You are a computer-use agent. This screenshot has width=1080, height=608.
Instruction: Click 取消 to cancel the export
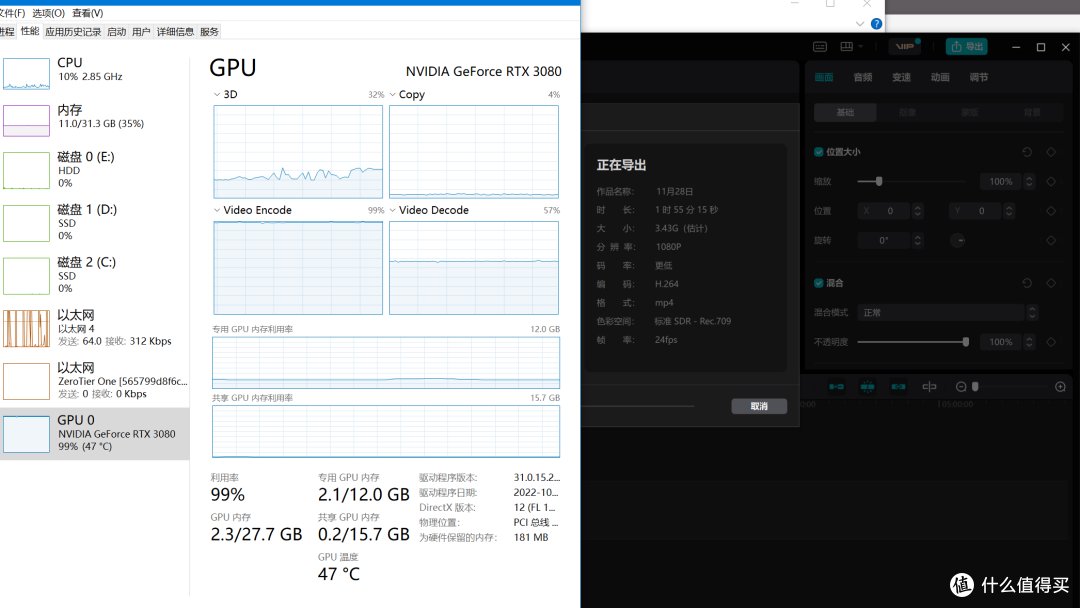pyautogui.click(x=759, y=406)
